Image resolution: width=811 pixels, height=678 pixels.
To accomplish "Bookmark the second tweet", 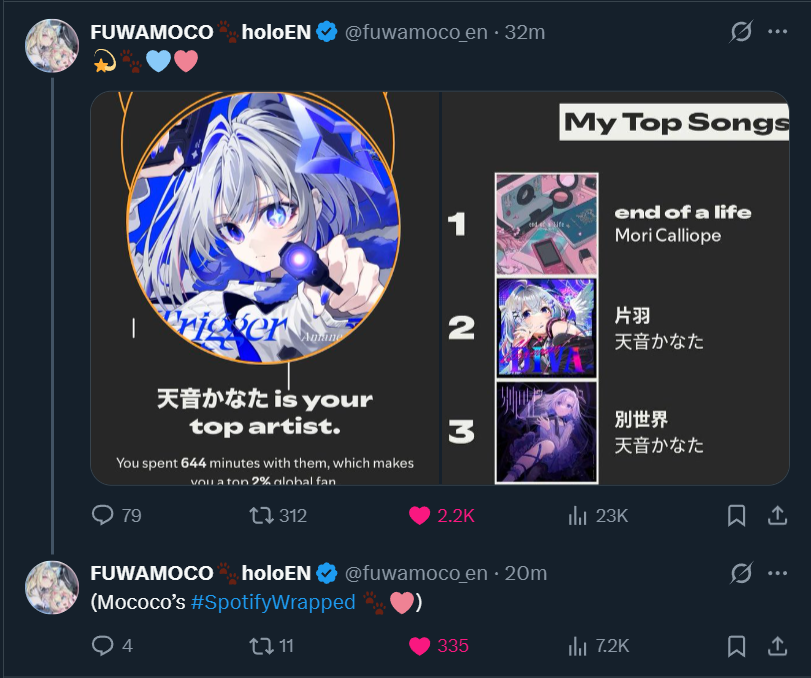I will pyautogui.click(x=737, y=646).
